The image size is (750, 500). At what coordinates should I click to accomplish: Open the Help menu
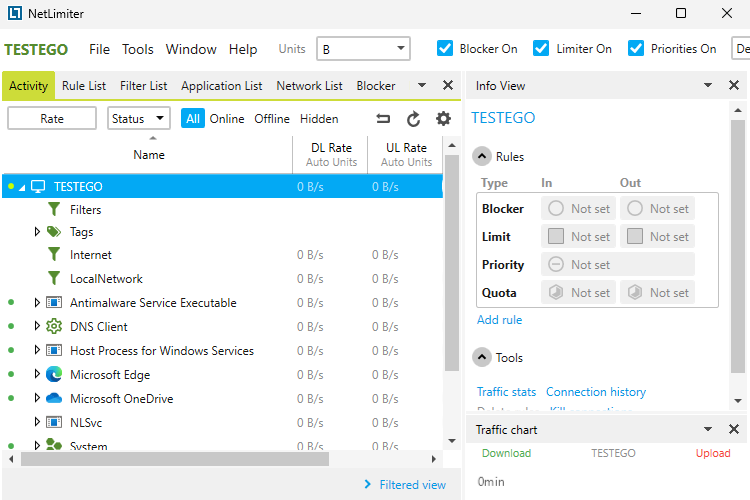coord(243,49)
